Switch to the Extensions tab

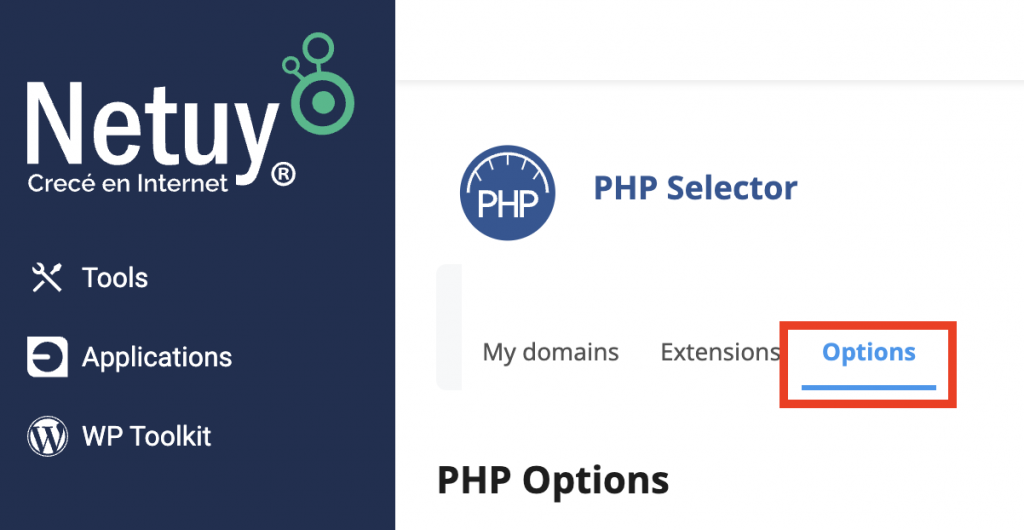720,352
